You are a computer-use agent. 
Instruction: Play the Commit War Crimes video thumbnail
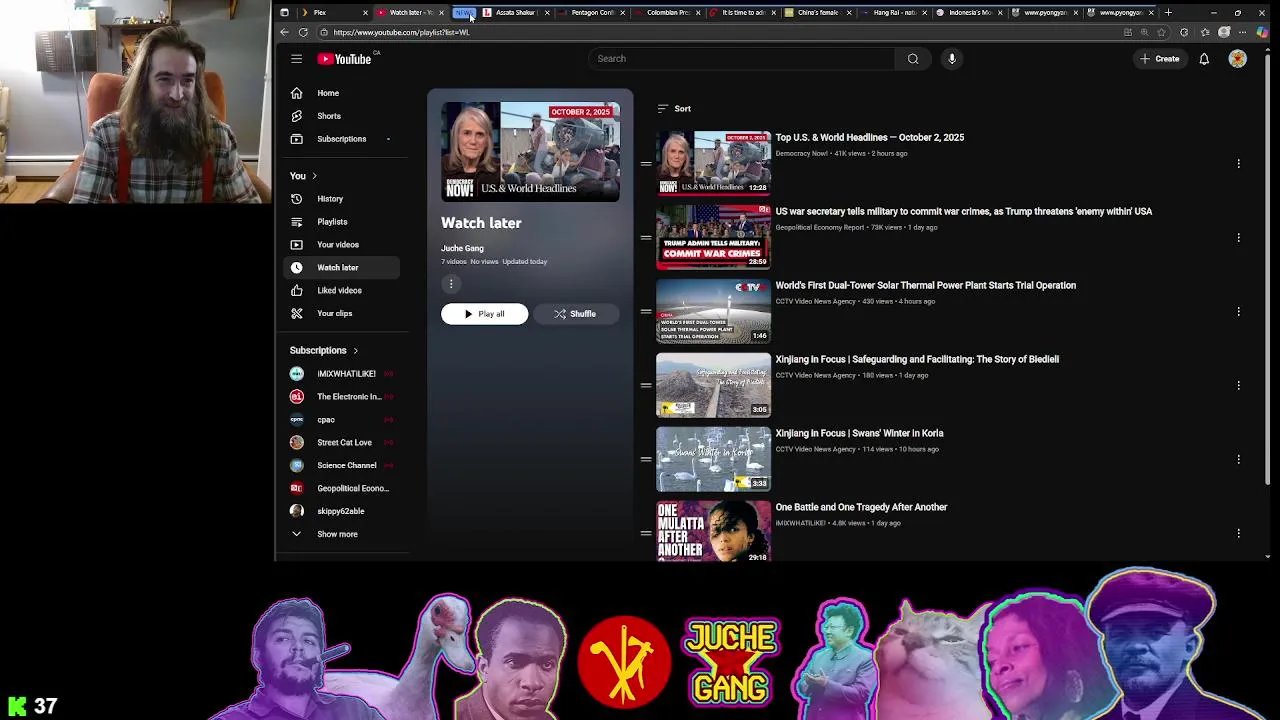[x=713, y=237]
